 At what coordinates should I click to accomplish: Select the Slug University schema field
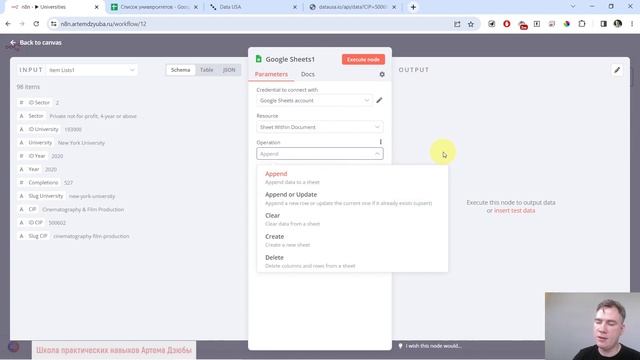click(x=42, y=196)
